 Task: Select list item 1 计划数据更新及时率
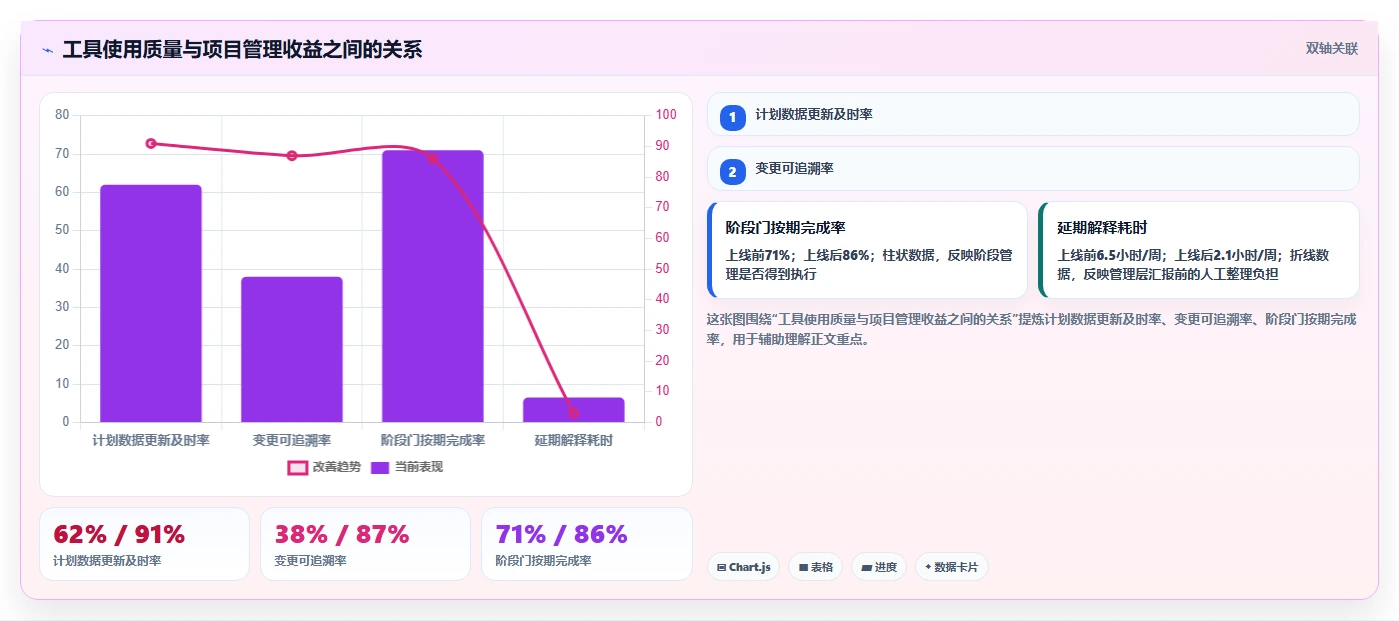[x=1033, y=114]
